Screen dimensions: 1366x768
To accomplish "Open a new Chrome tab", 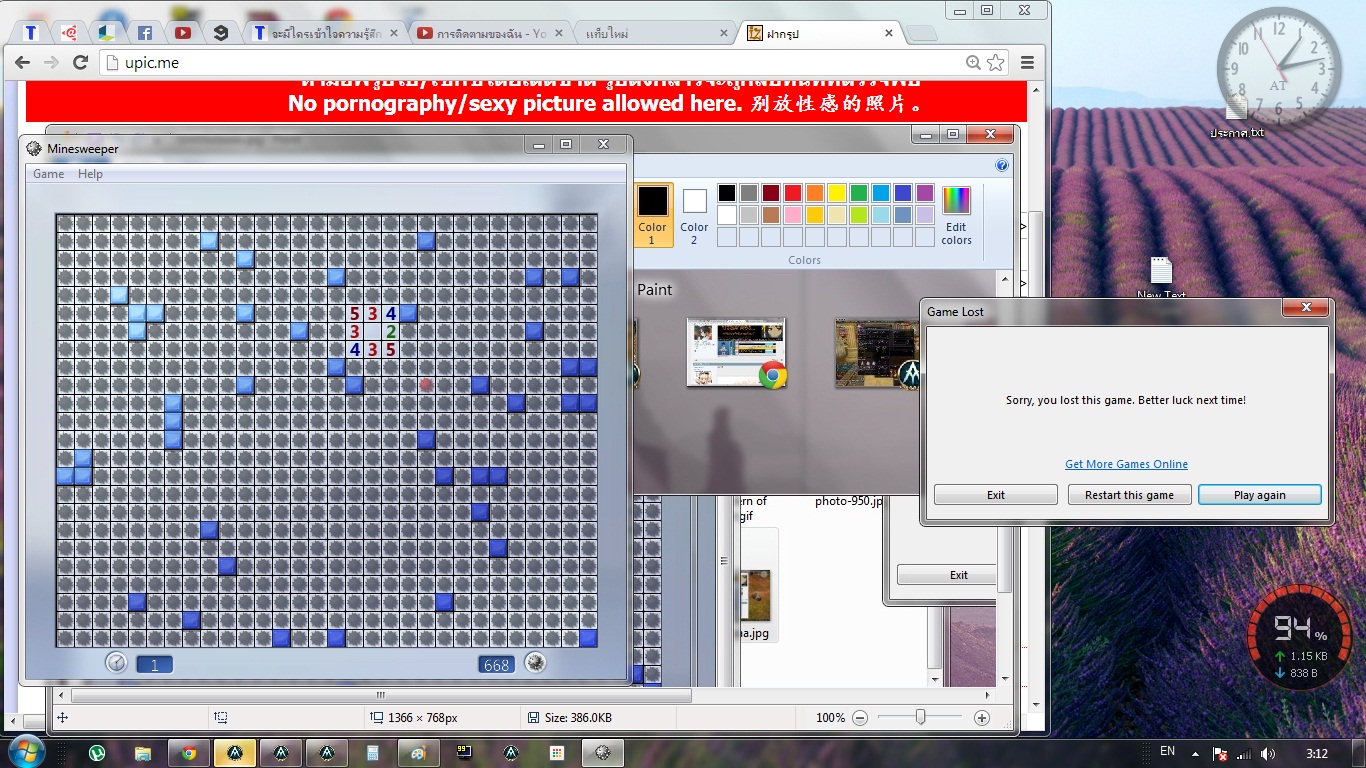I will tap(921, 34).
